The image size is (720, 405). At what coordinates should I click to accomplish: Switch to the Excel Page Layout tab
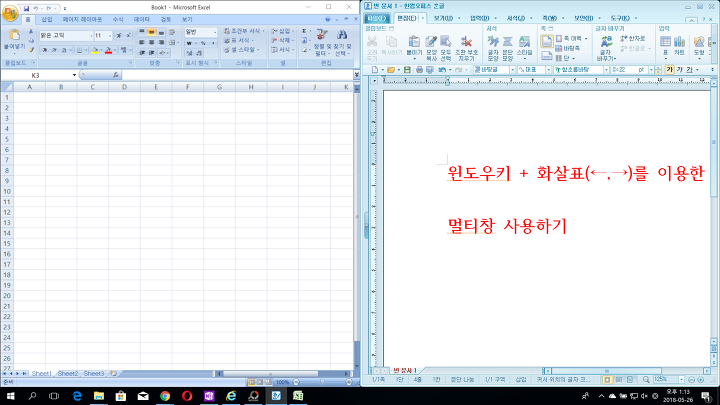[x=82, y=20]
